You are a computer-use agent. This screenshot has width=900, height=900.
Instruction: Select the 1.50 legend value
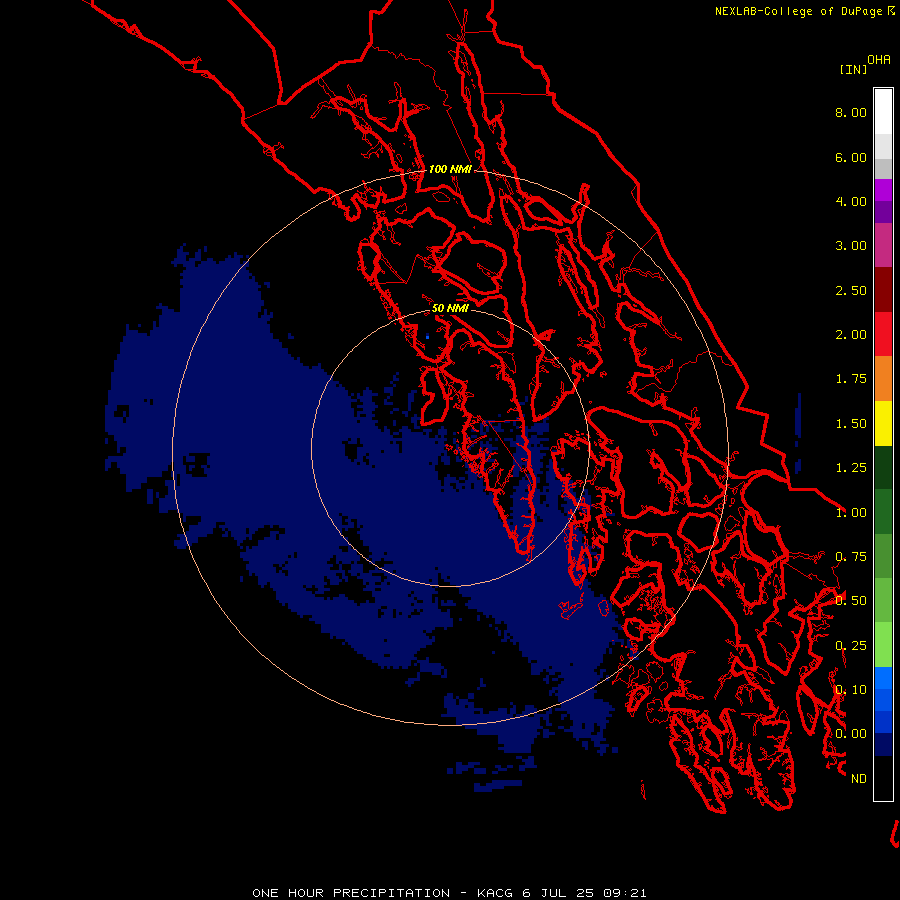pos(851,424)
